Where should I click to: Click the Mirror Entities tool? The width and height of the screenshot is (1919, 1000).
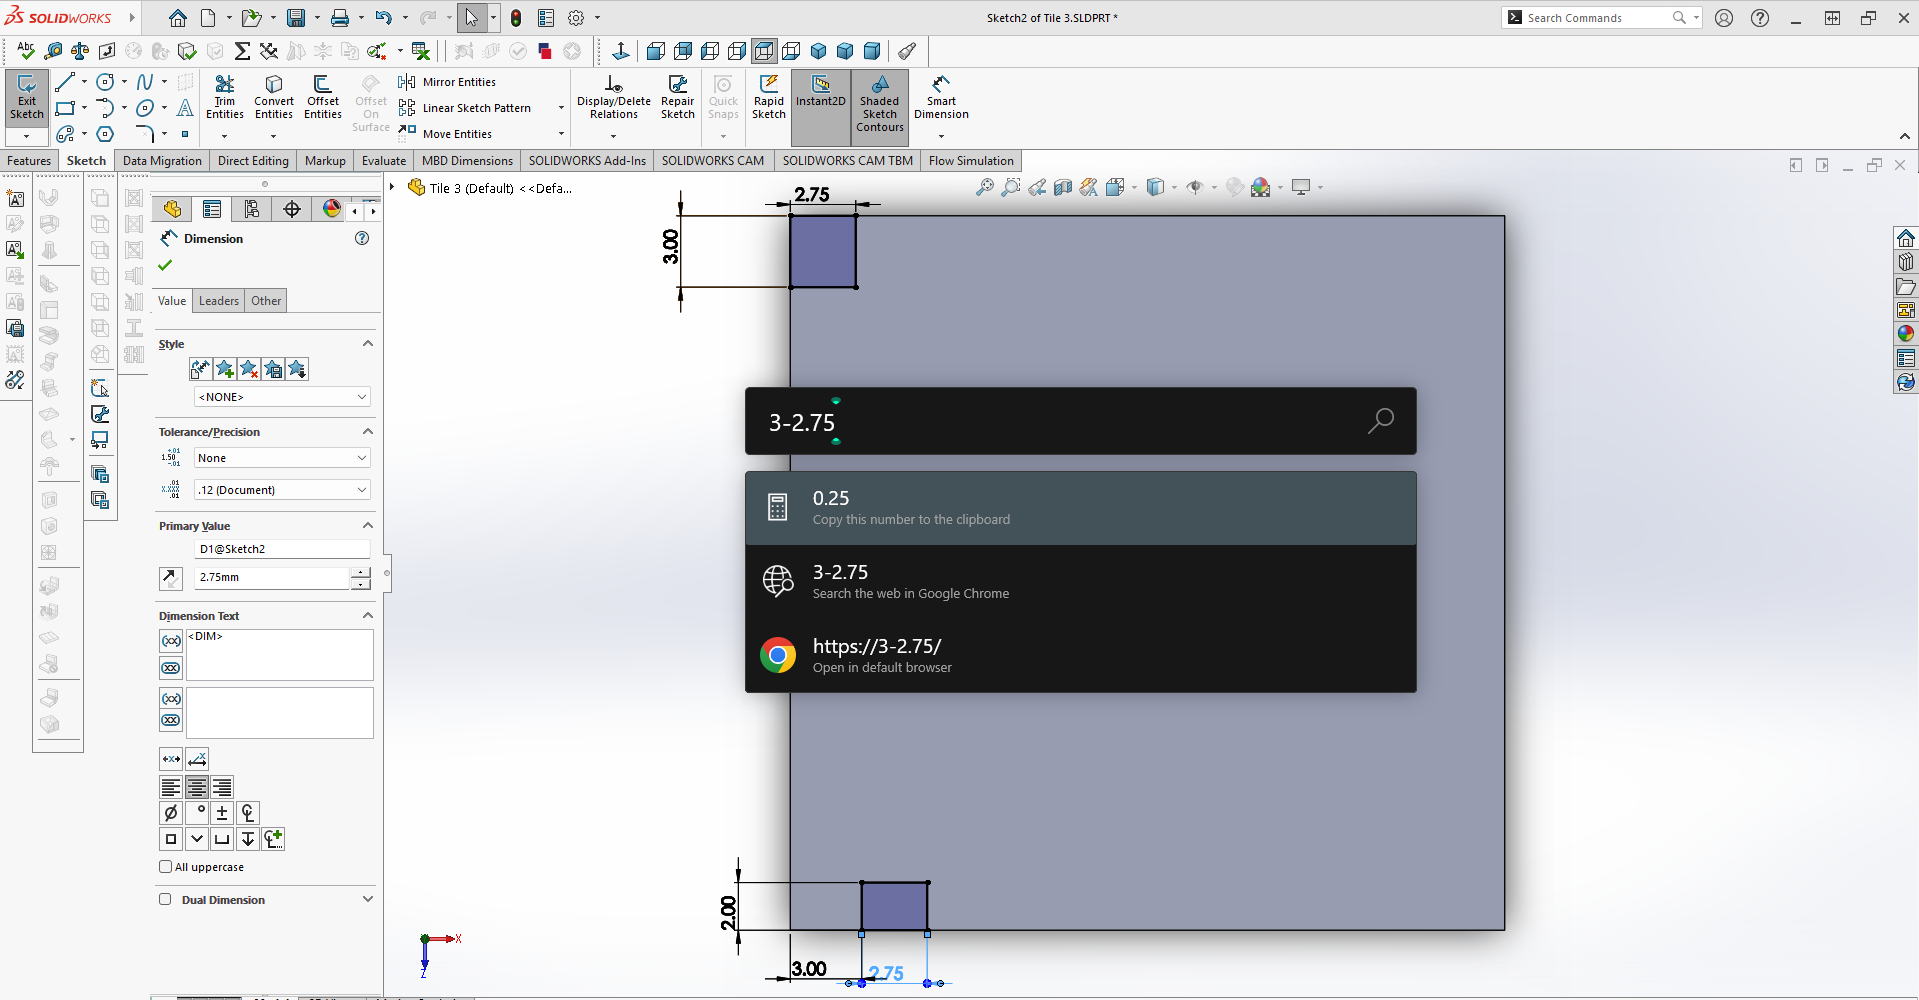point(447,82)
